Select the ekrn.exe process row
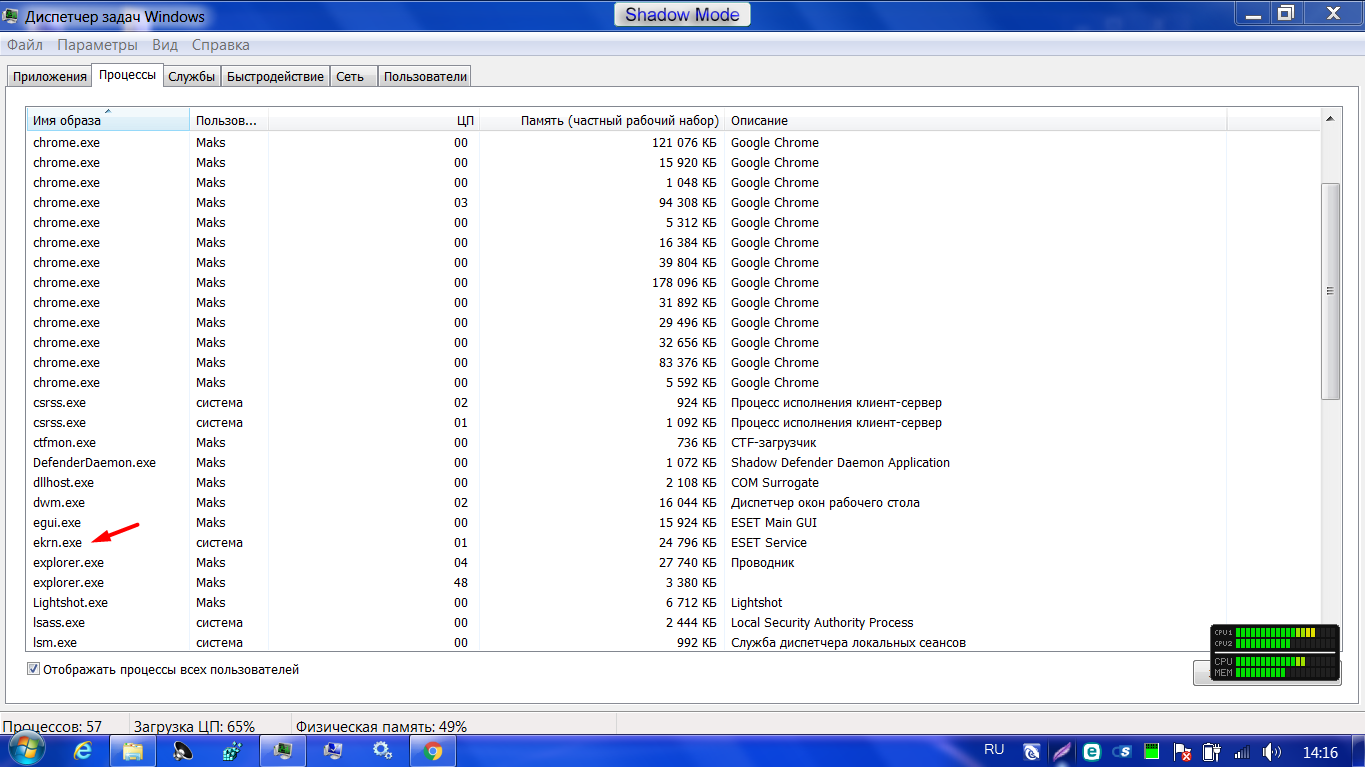The height and width of the screenshot is (767, 1365). pos(673,543)
